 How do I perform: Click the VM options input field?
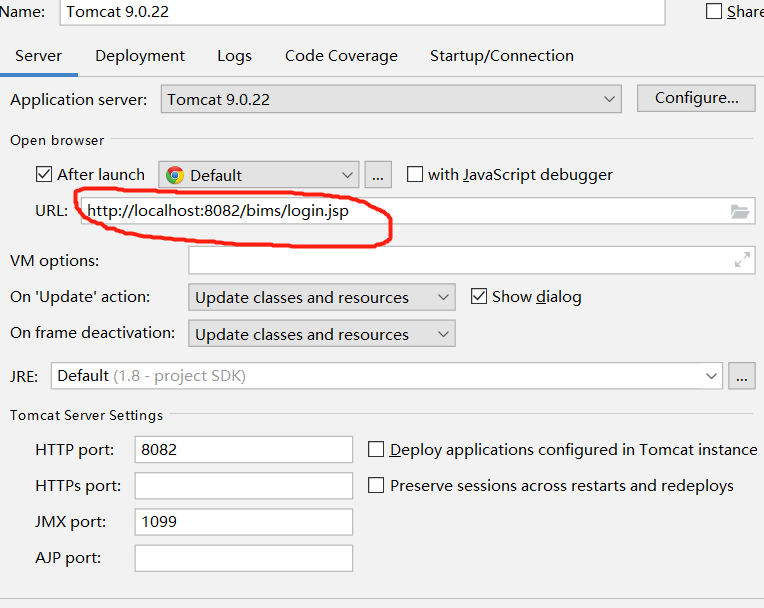click(472, 260)
